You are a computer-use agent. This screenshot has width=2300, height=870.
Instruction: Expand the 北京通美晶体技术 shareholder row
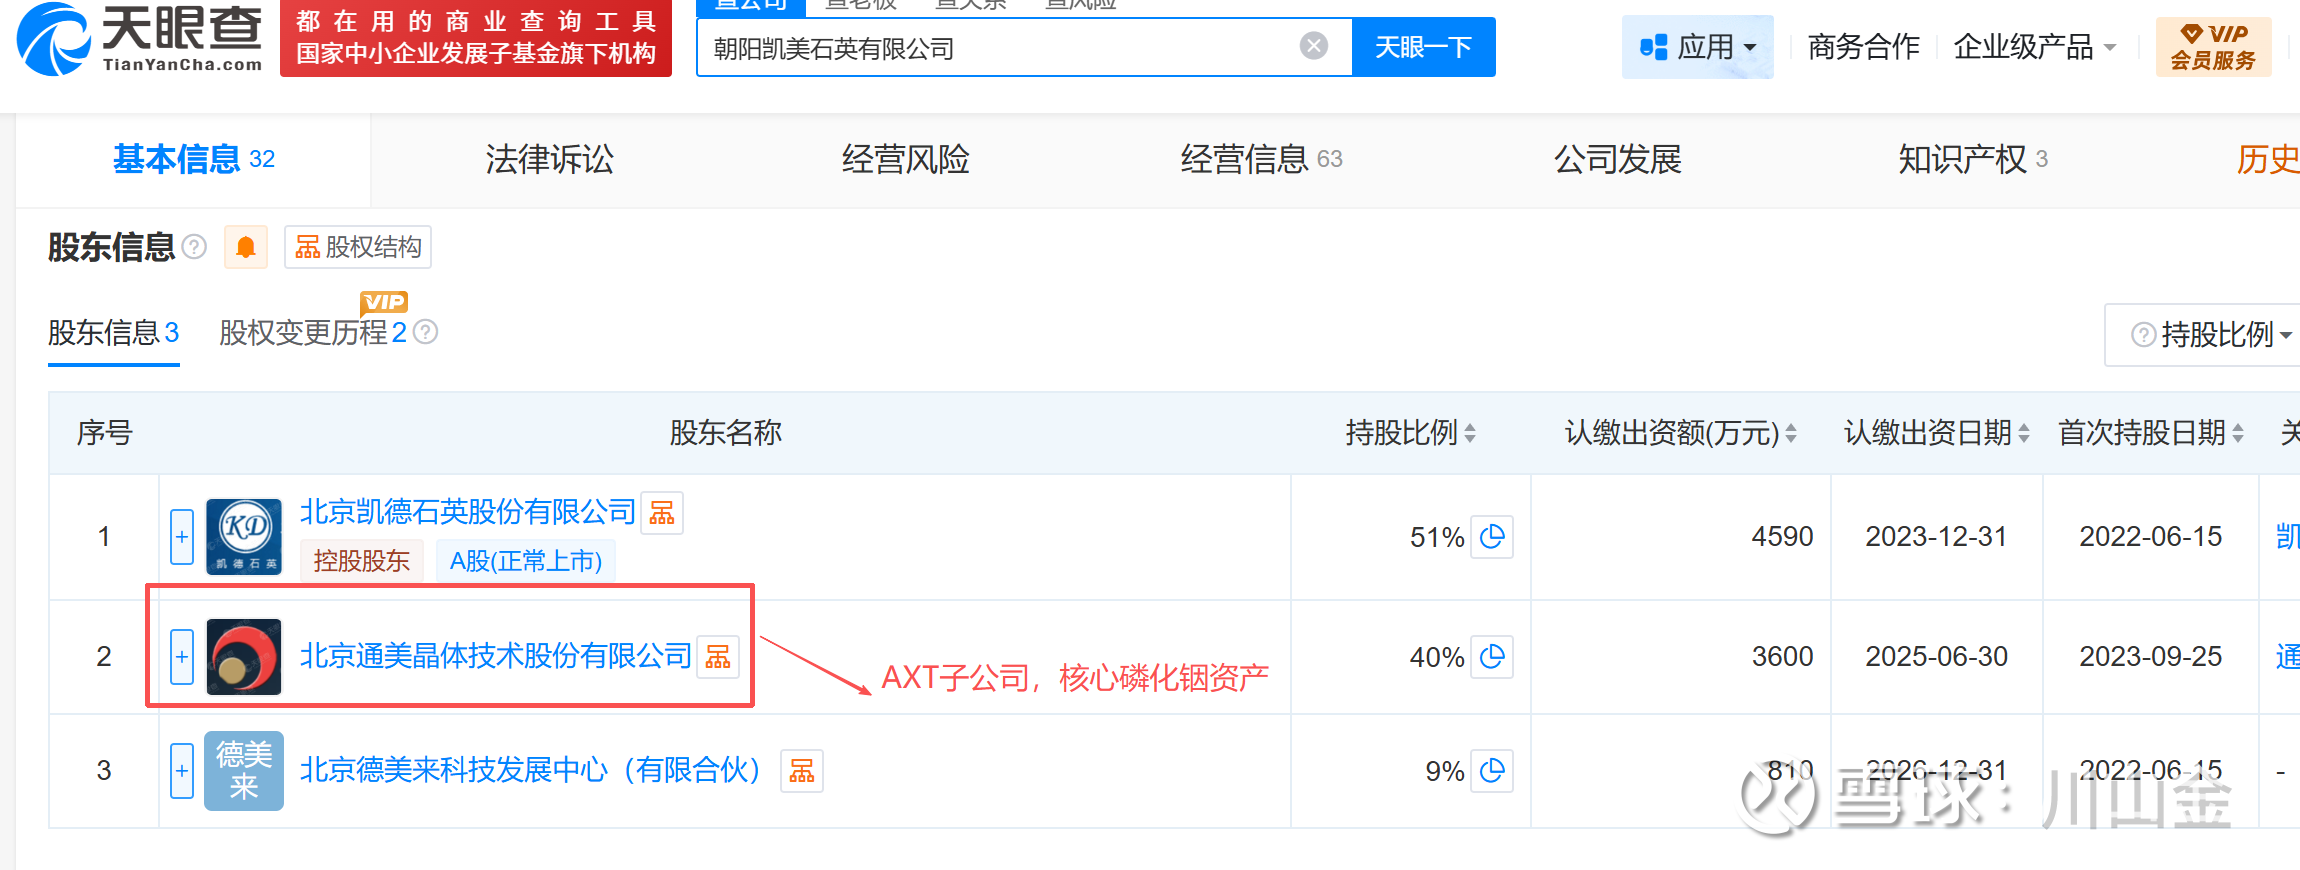[182, 657]
